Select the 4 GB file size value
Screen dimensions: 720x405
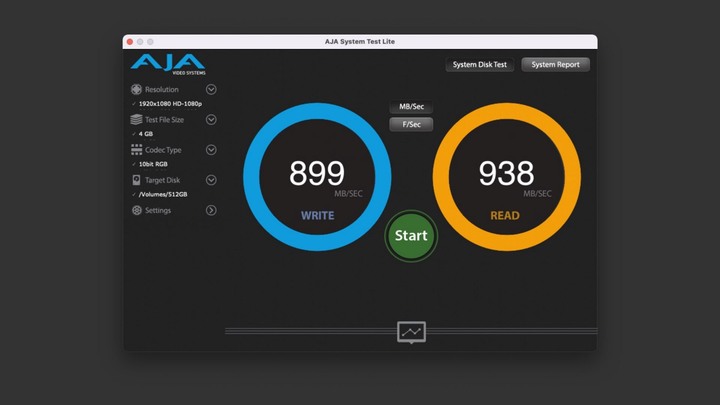(146, 134)
